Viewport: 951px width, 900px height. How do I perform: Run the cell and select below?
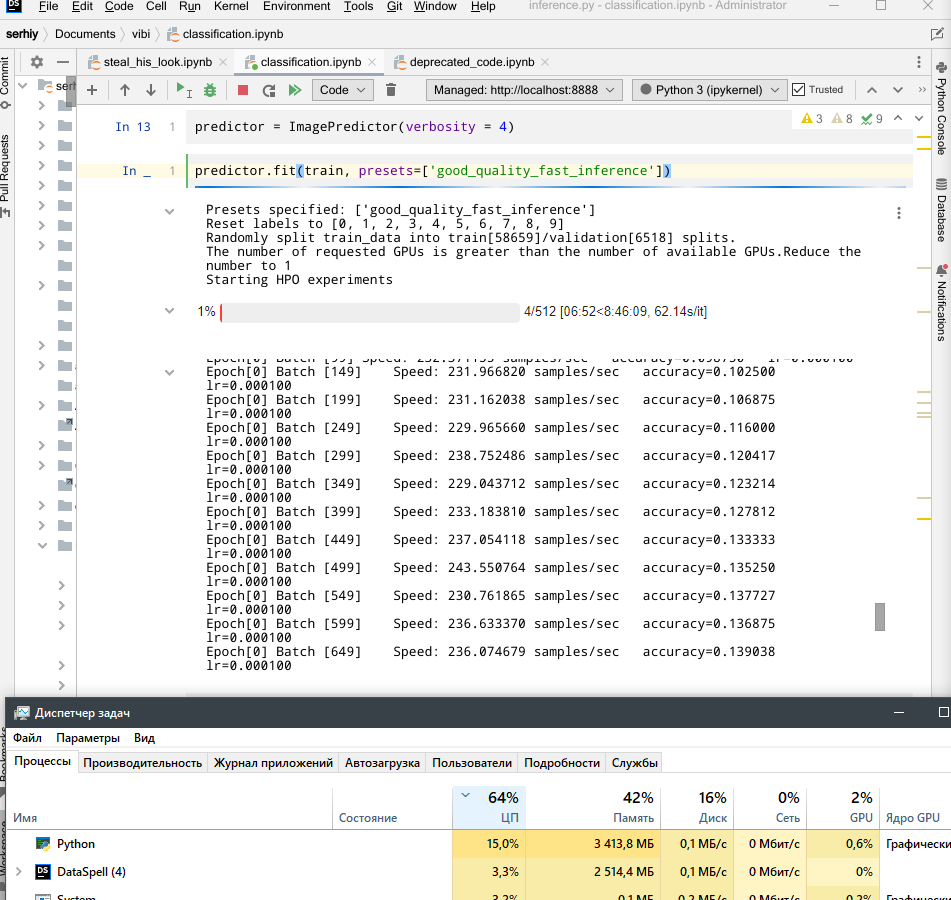183,90
